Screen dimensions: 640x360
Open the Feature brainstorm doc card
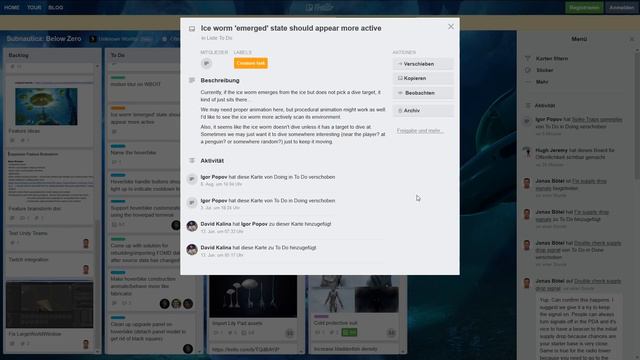click(50, 187)
